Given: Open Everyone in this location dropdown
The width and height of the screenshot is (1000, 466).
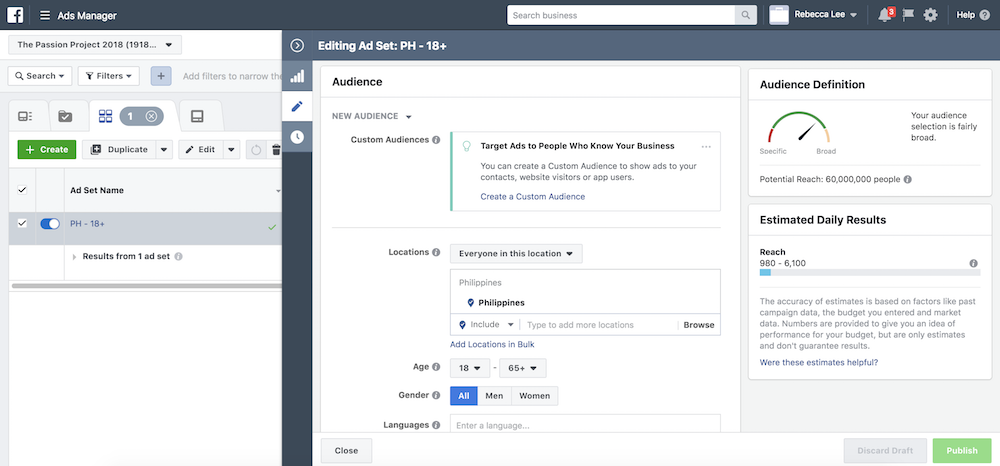Looking at the screenshot, I should tap(516, 254).
